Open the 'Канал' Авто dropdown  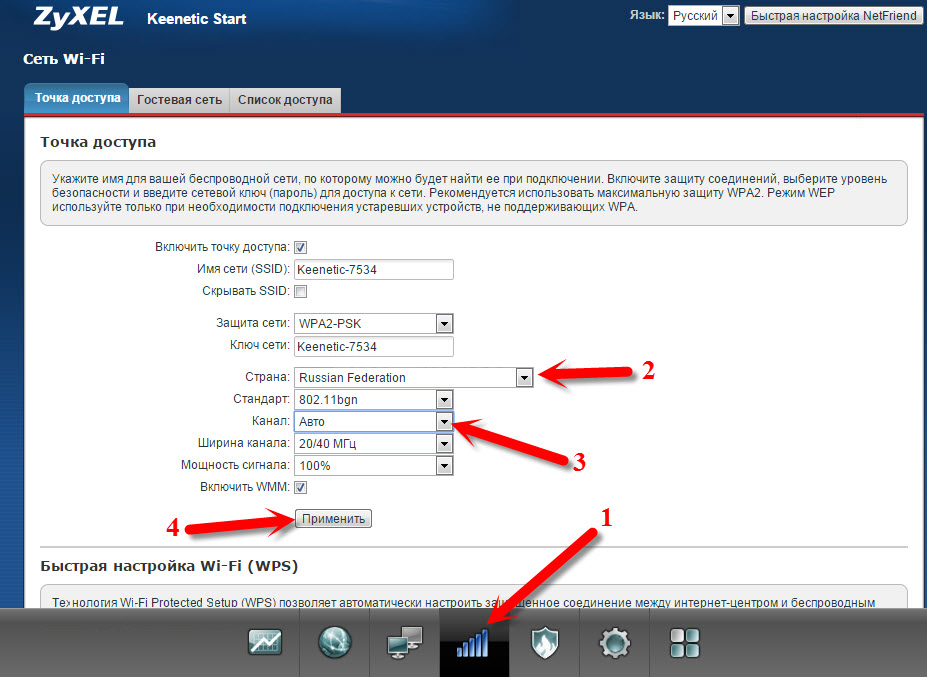coord(374,422)
